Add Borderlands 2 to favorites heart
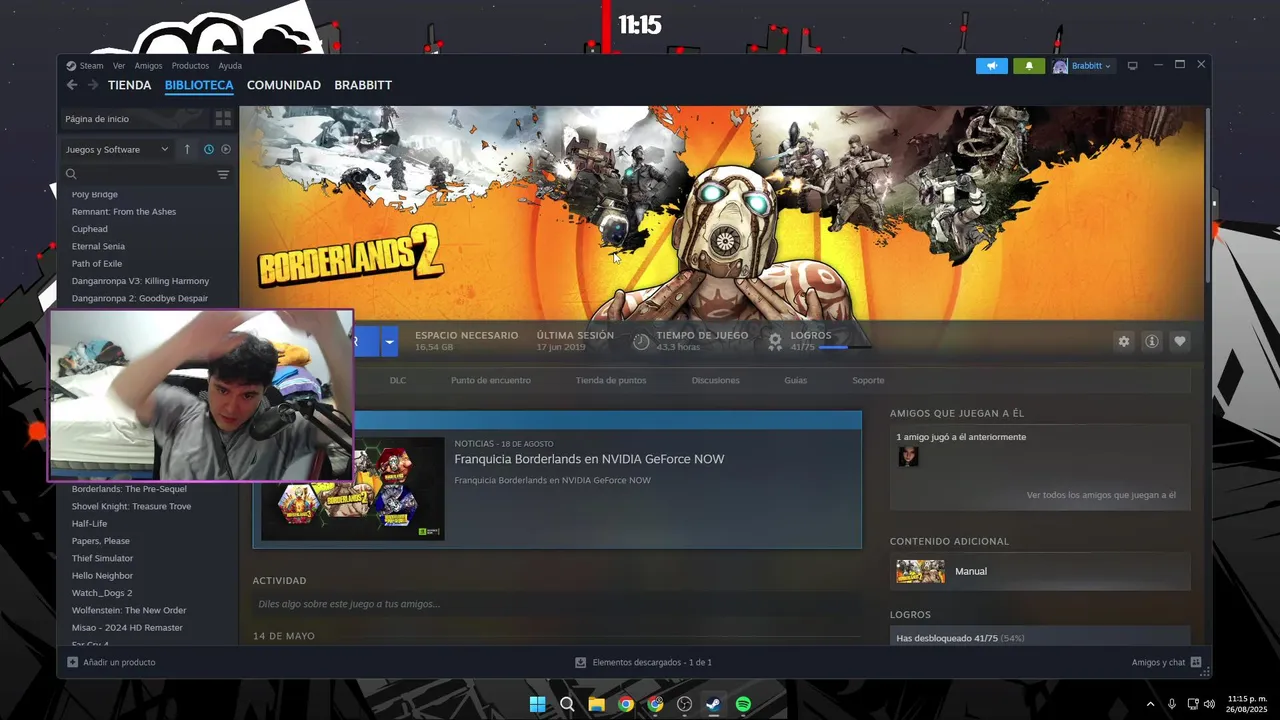1280x720 pixels. 1180,341
